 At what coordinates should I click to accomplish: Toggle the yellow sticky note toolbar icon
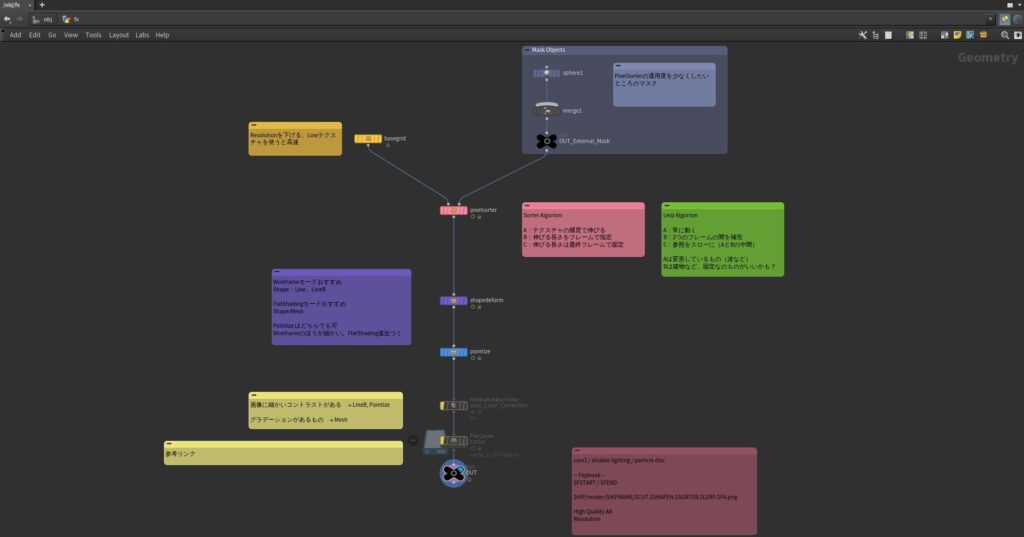click(957, 35)
